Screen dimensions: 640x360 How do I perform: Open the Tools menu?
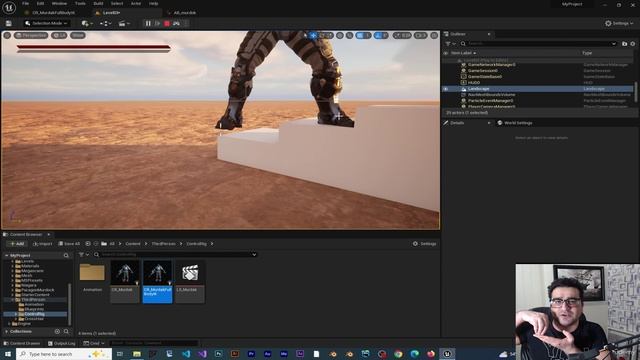click(80, 4)
